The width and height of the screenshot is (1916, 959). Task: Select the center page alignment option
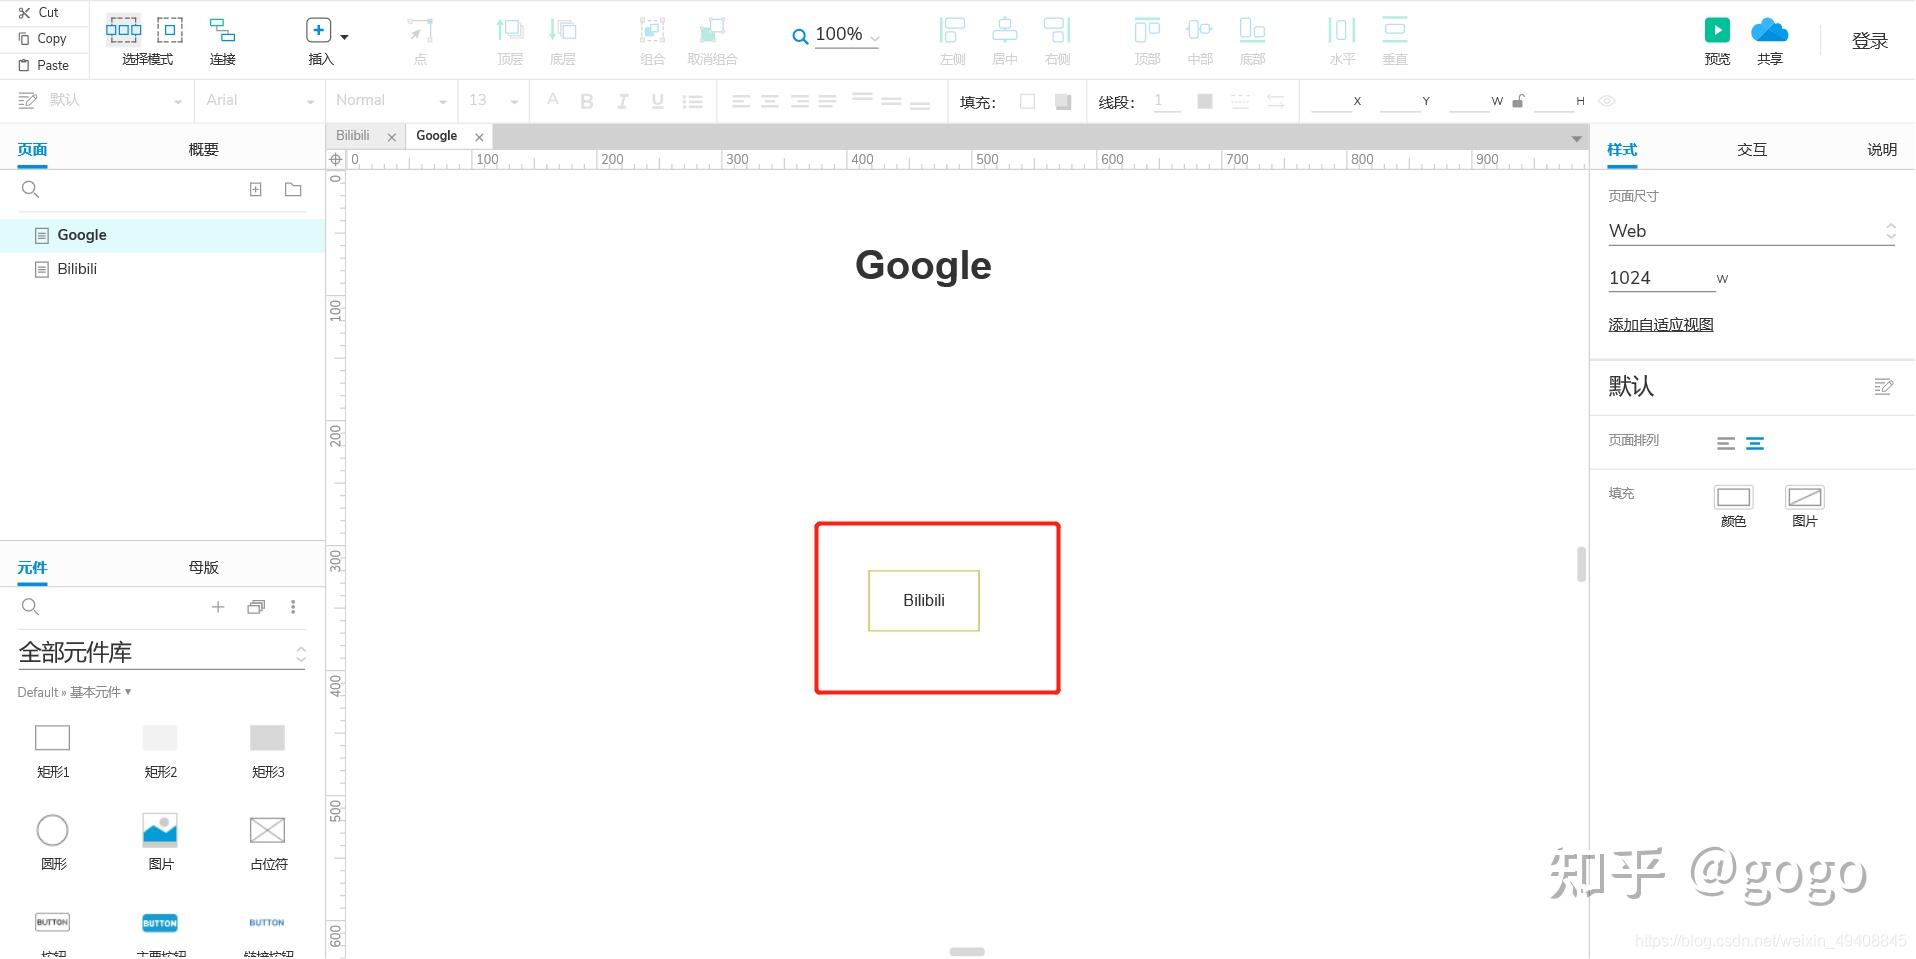click(1755, 443)
